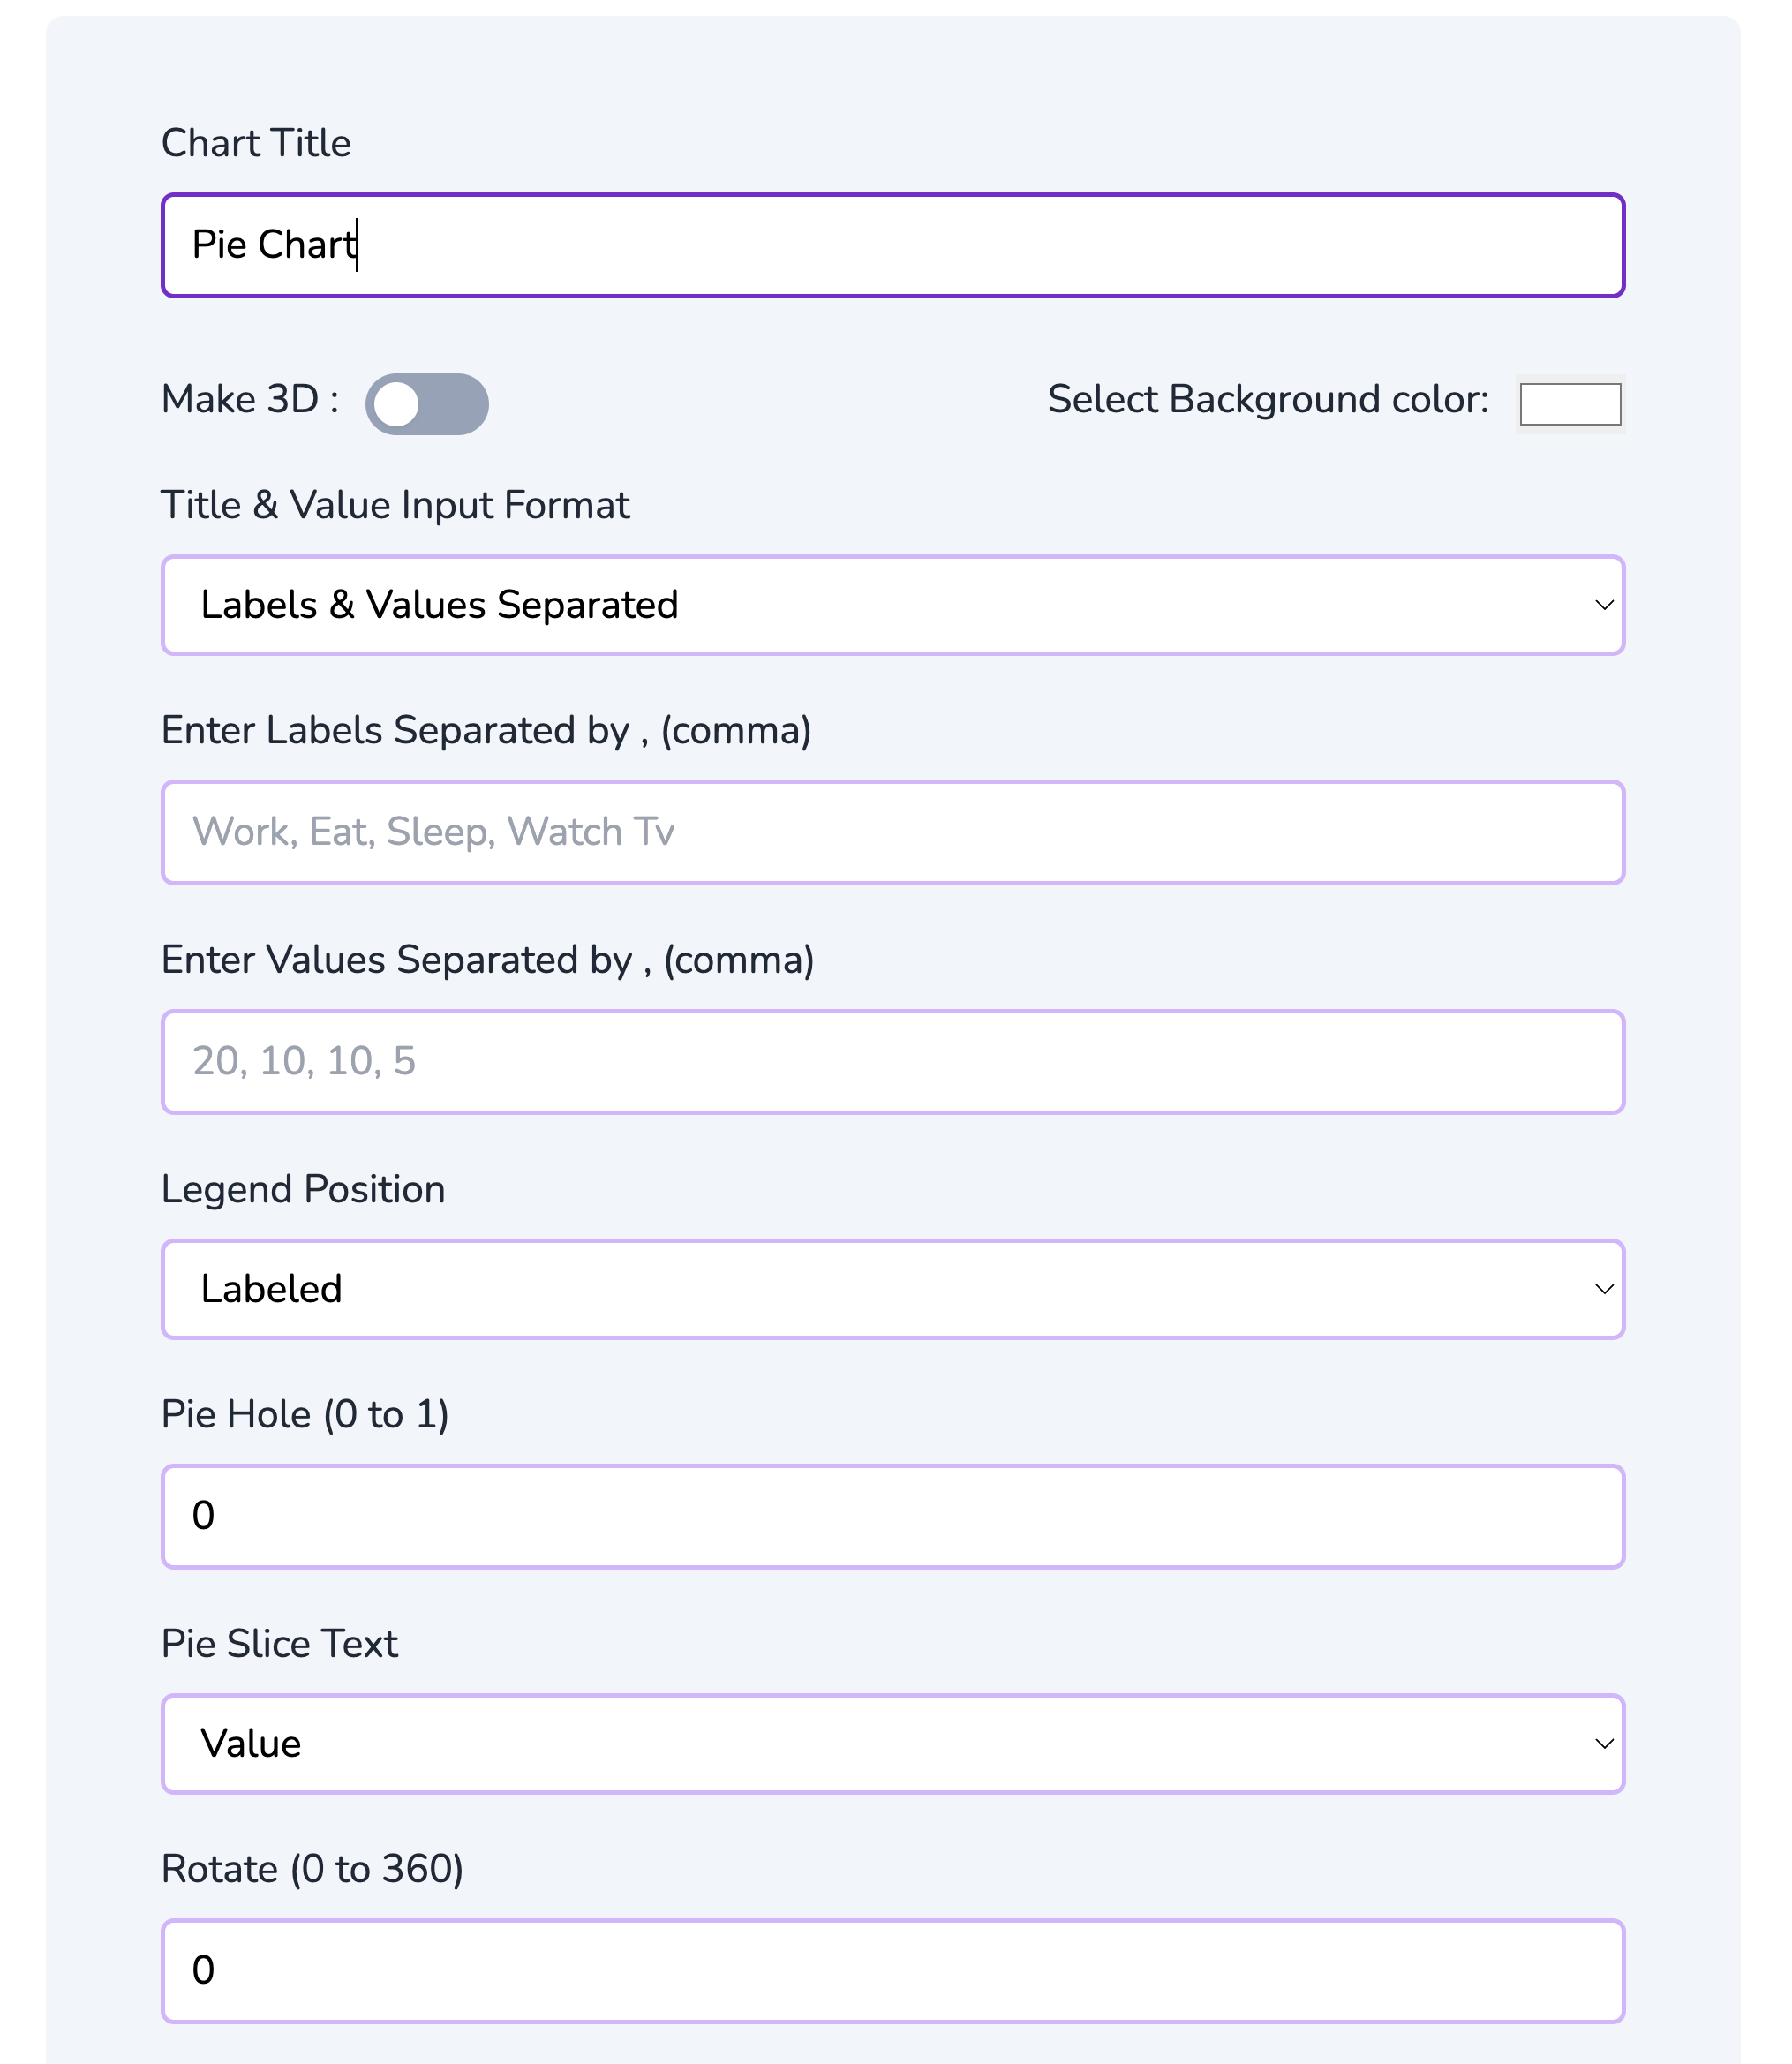This screenshot has width=1792, height=2064.
Task: Click the 'Enter Labels Separated by' label
Action: pyautogui.click(x=486, y=730)
